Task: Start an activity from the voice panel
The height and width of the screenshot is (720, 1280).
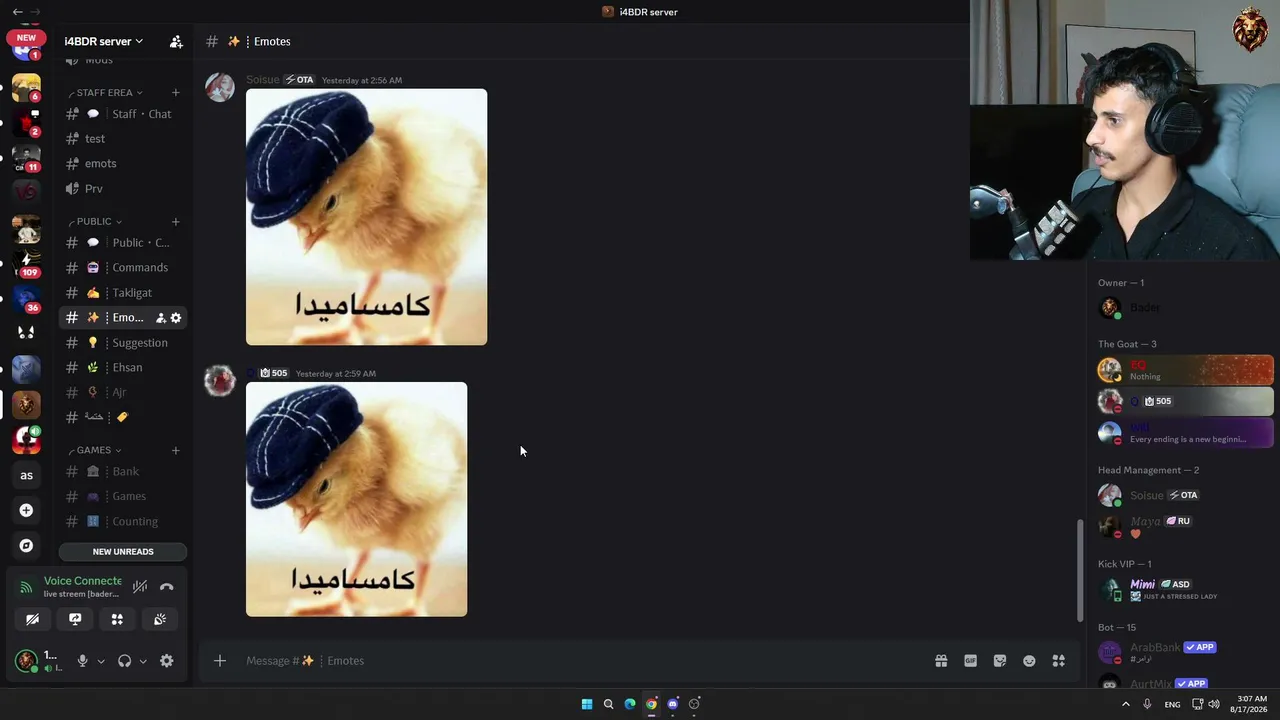Action: [117, 620]
